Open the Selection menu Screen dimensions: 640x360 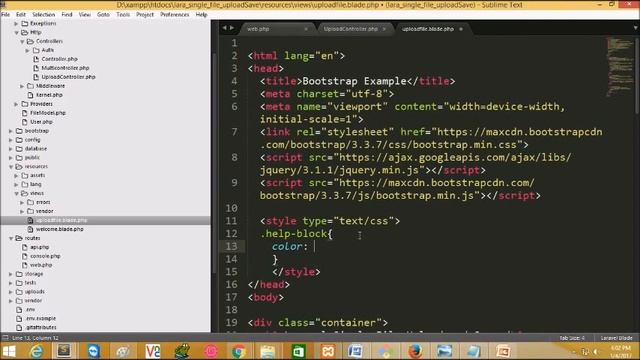(x=43, y=14)
